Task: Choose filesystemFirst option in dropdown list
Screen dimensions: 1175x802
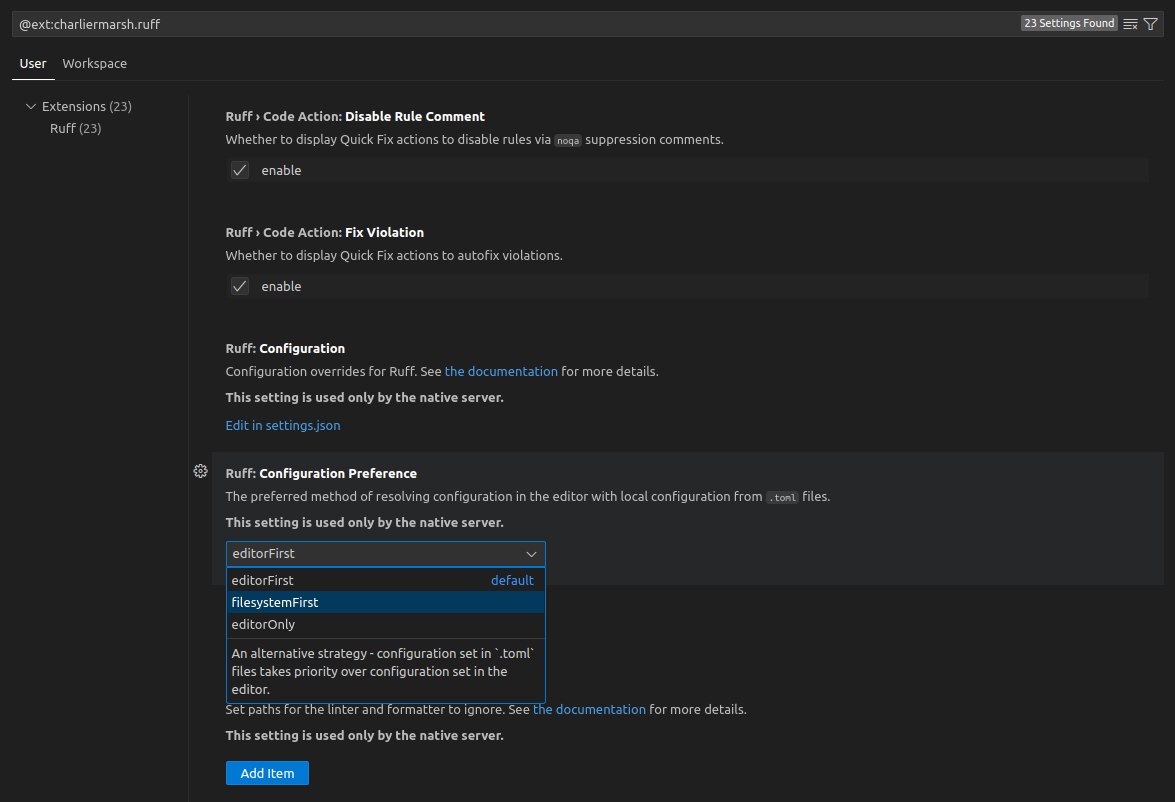Action: [x=386, y=602]
